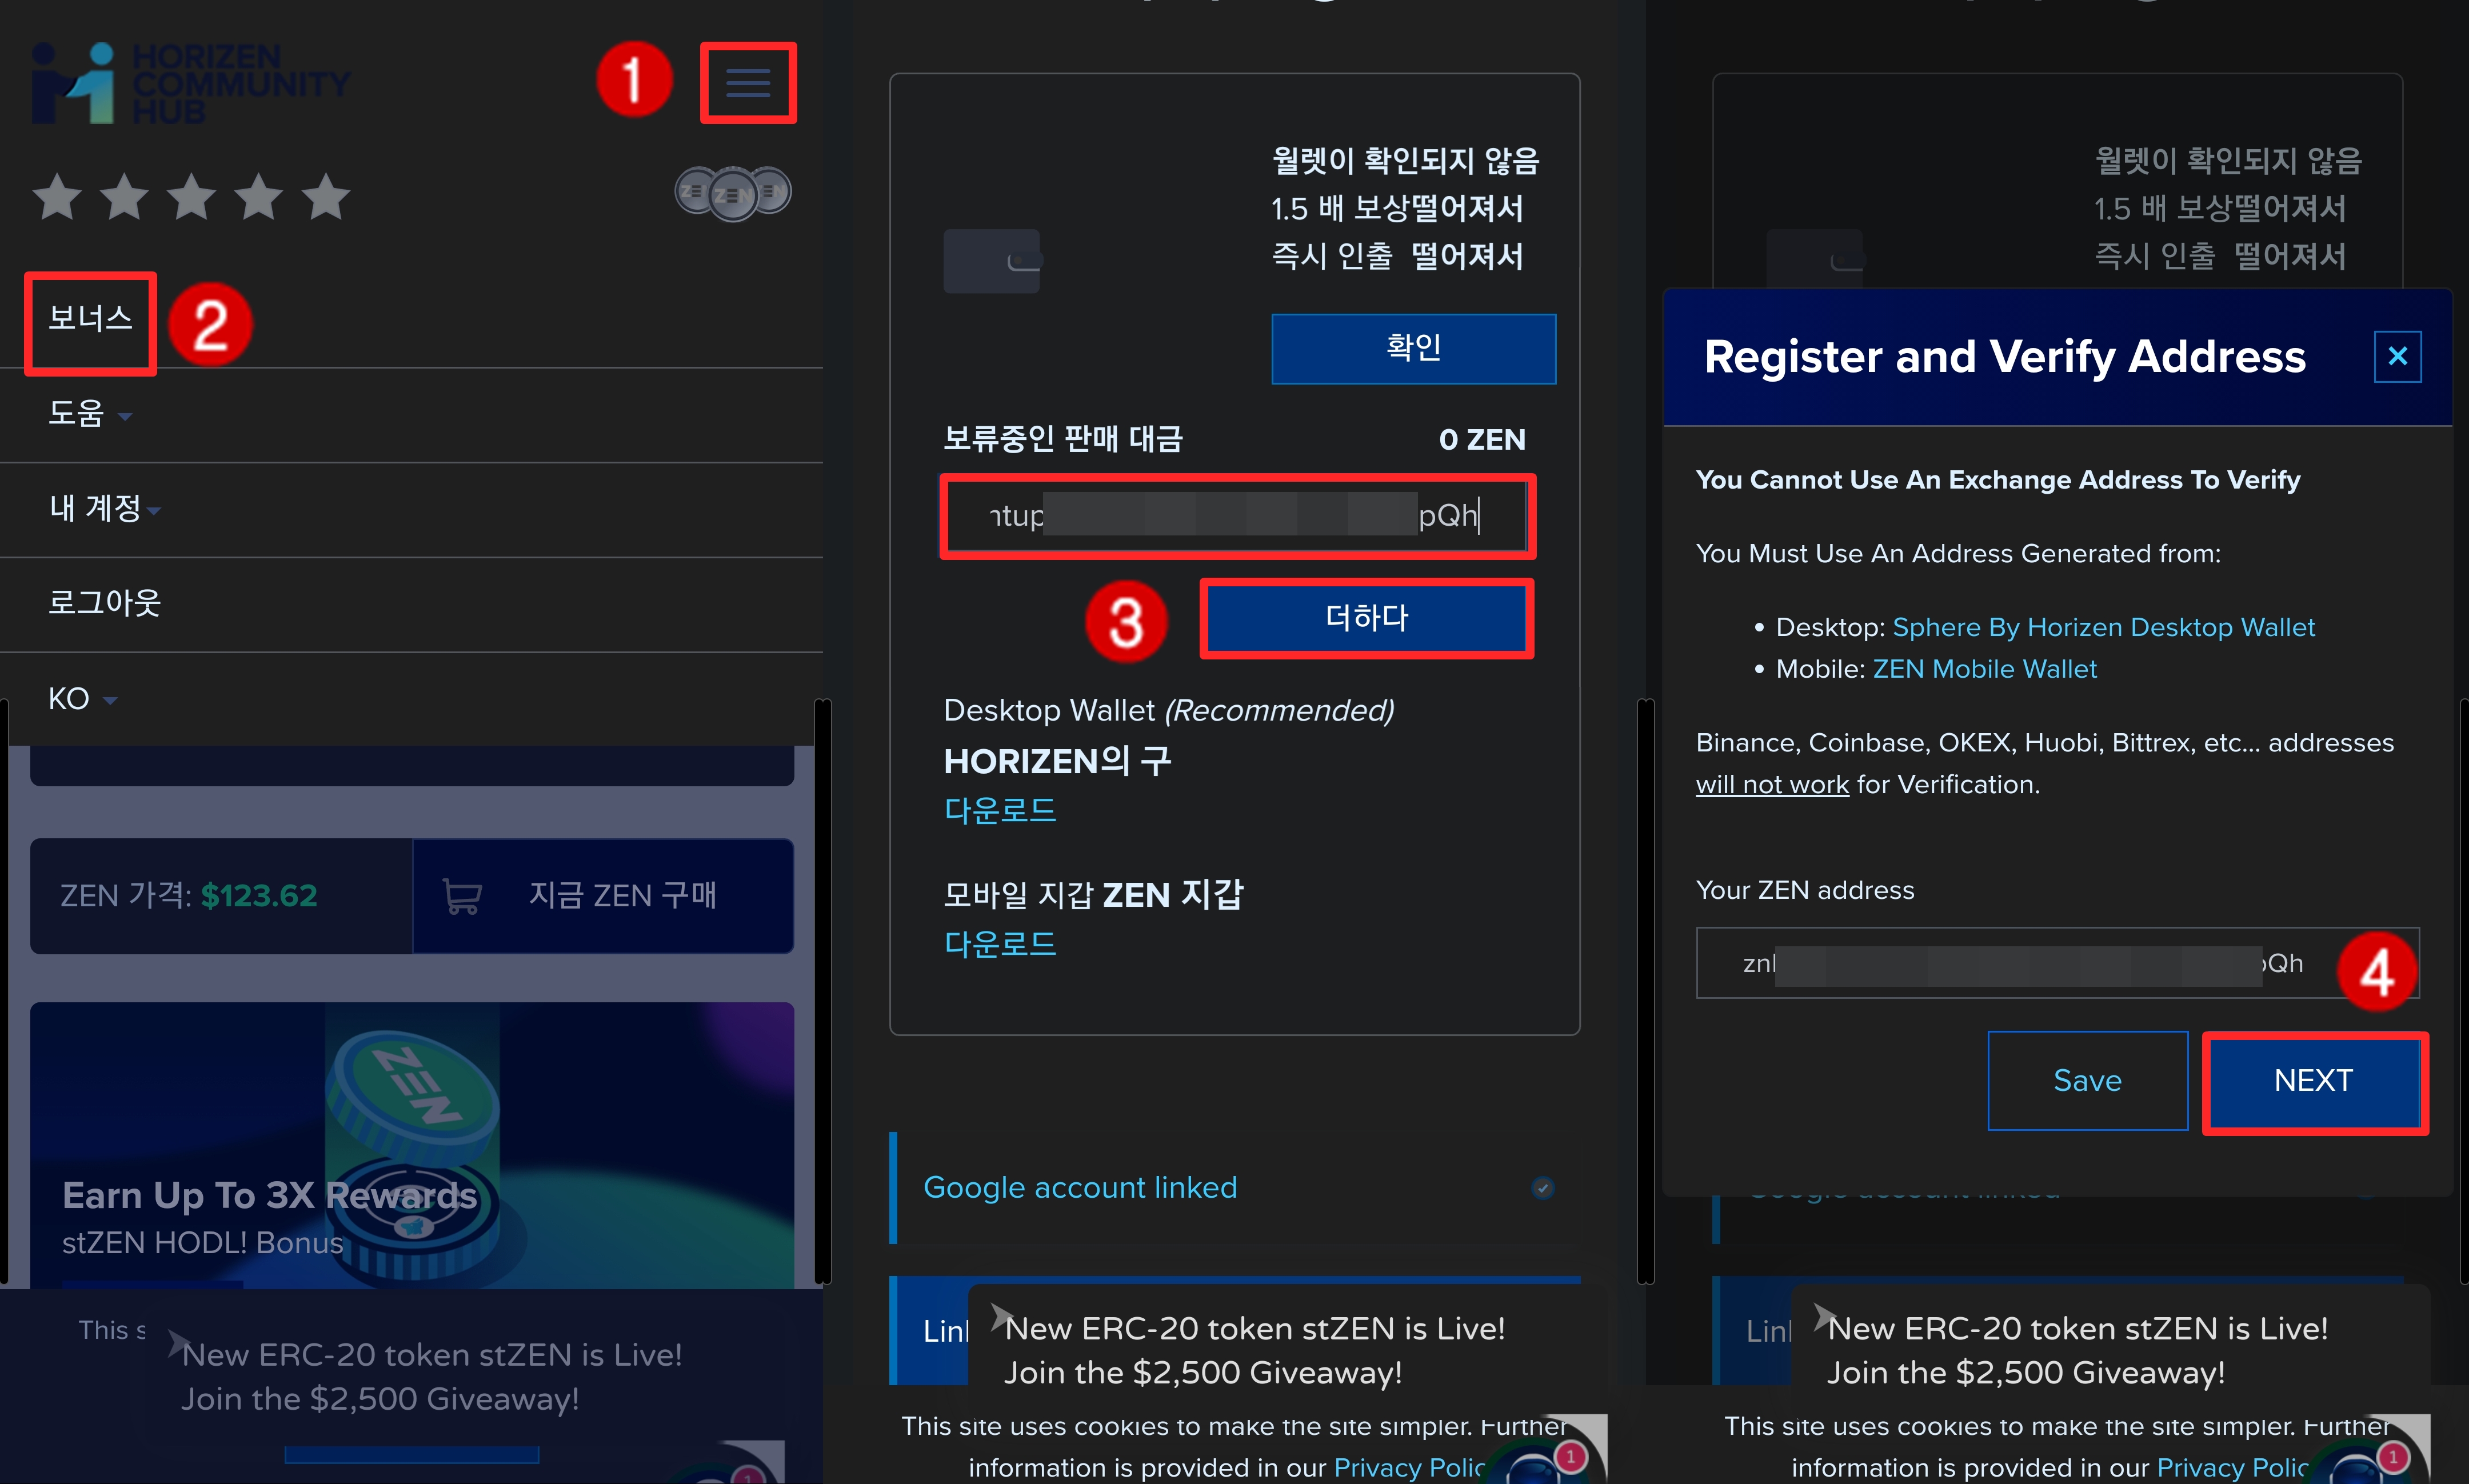Click the Google account linked checkmark icon

click(x=1542, y=1187)
